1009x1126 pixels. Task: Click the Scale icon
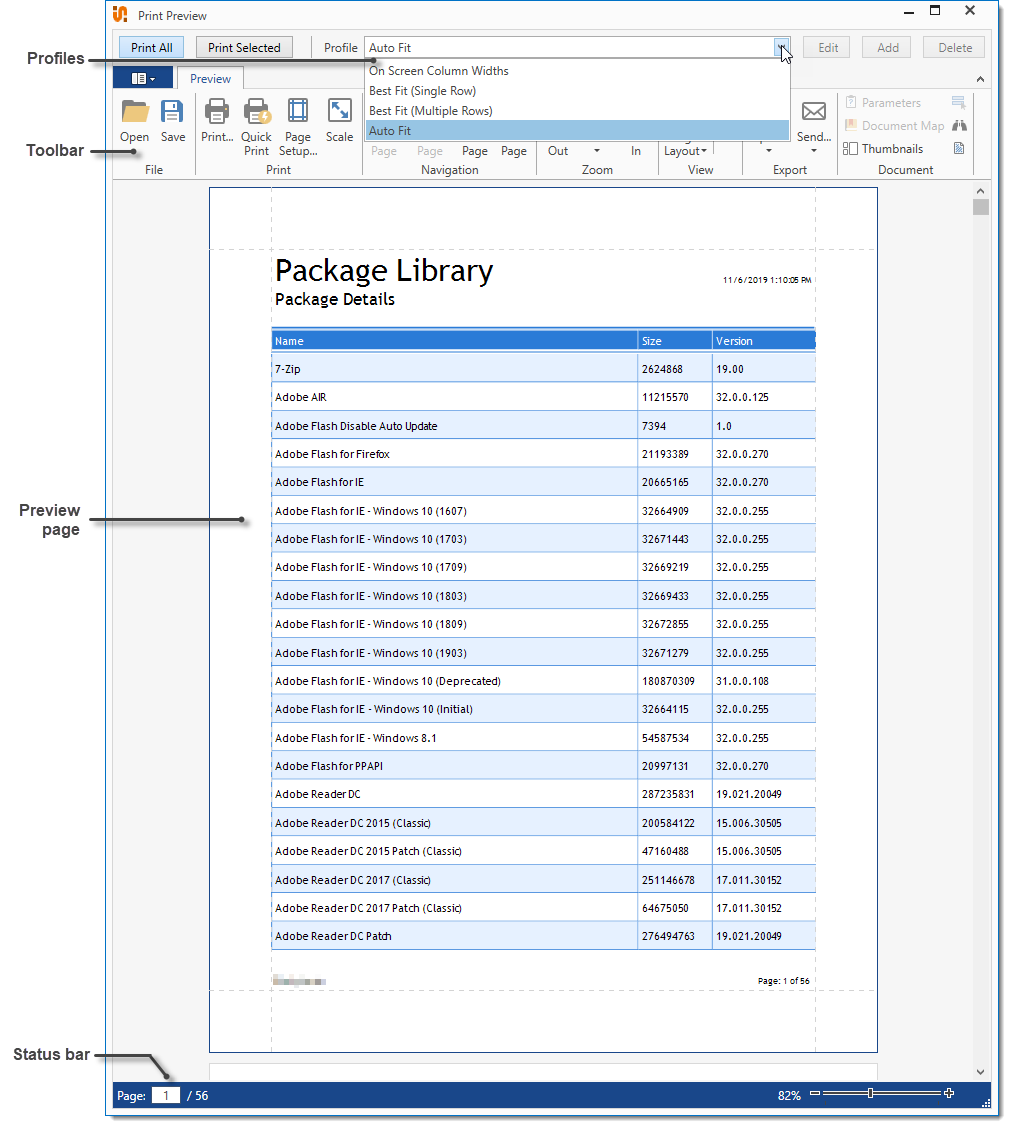tap(339, 112)
